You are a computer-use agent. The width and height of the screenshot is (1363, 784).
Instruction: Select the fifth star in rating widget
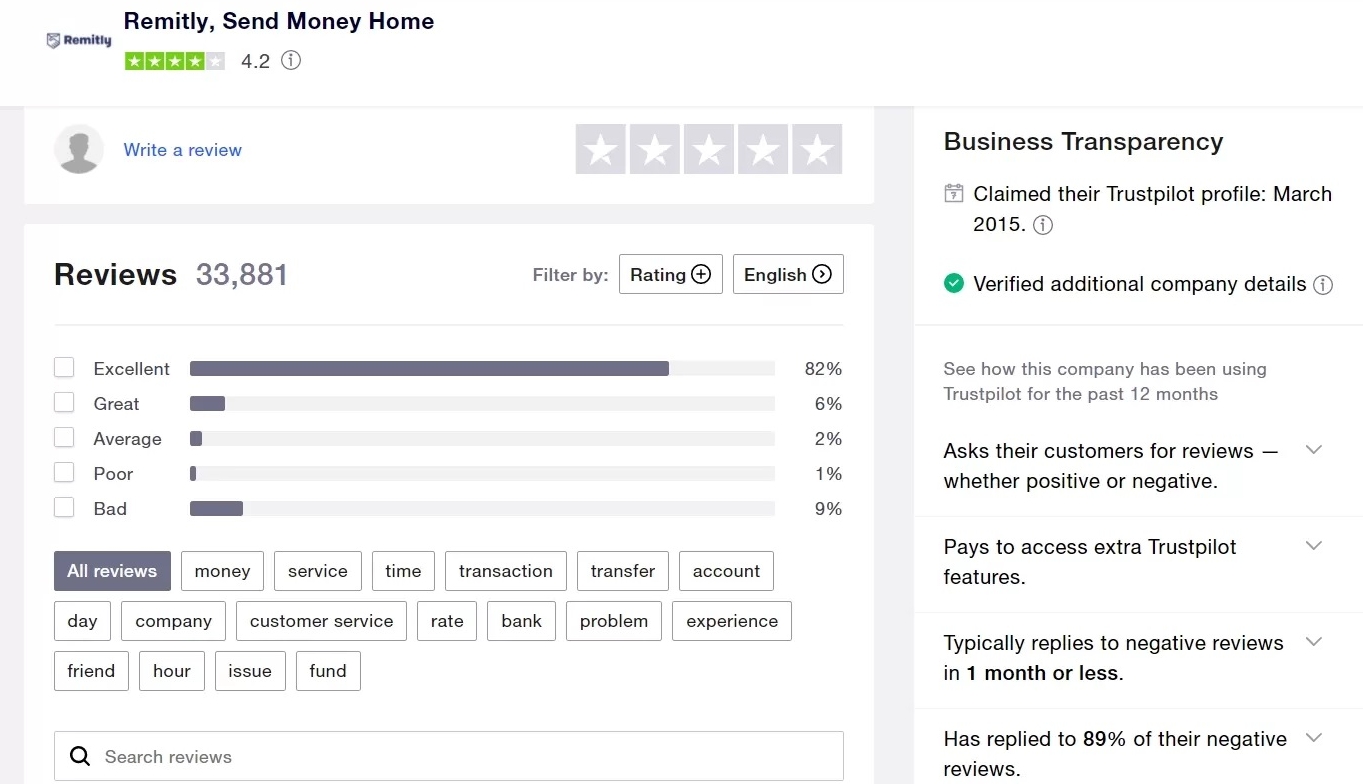coord(817,150)
